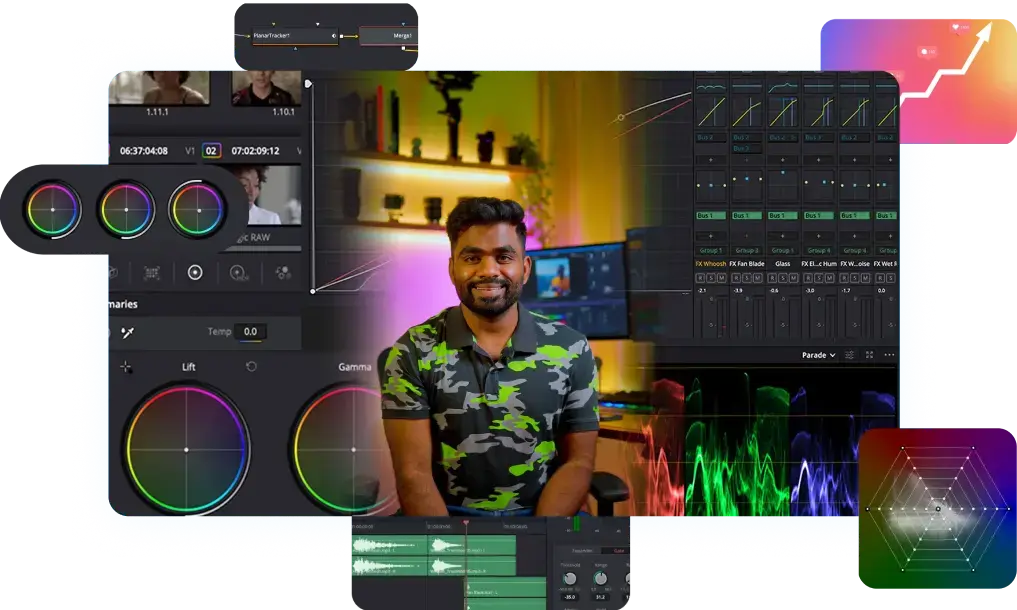Click the Lift wheel reset arrow
The width and height of the screenshot is (1017, 610).
(251, 367)
